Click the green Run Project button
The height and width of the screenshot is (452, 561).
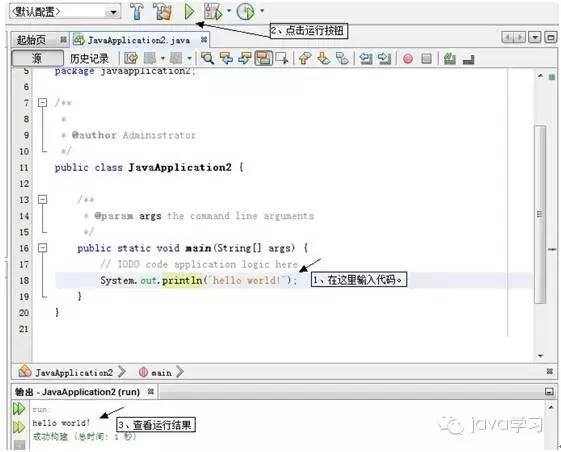click(189, 11)
